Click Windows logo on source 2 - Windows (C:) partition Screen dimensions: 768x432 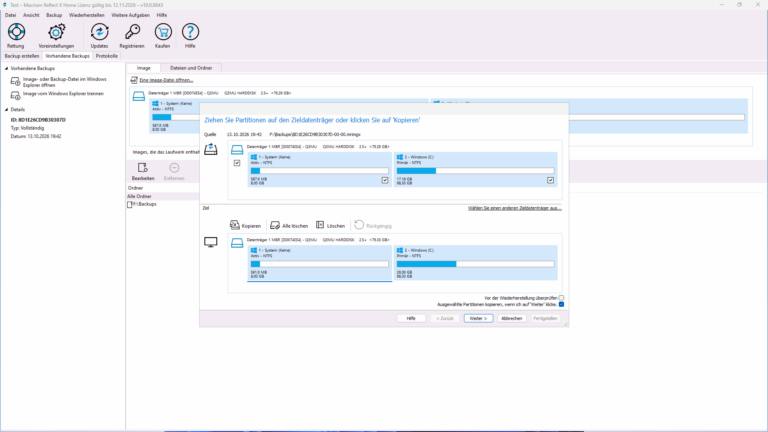click(x=400, y=157)
